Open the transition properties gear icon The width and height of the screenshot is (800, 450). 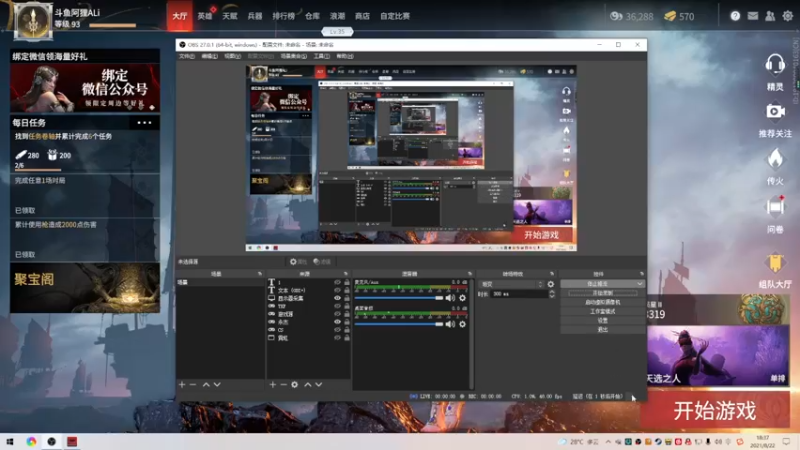(x=551, y=284)
